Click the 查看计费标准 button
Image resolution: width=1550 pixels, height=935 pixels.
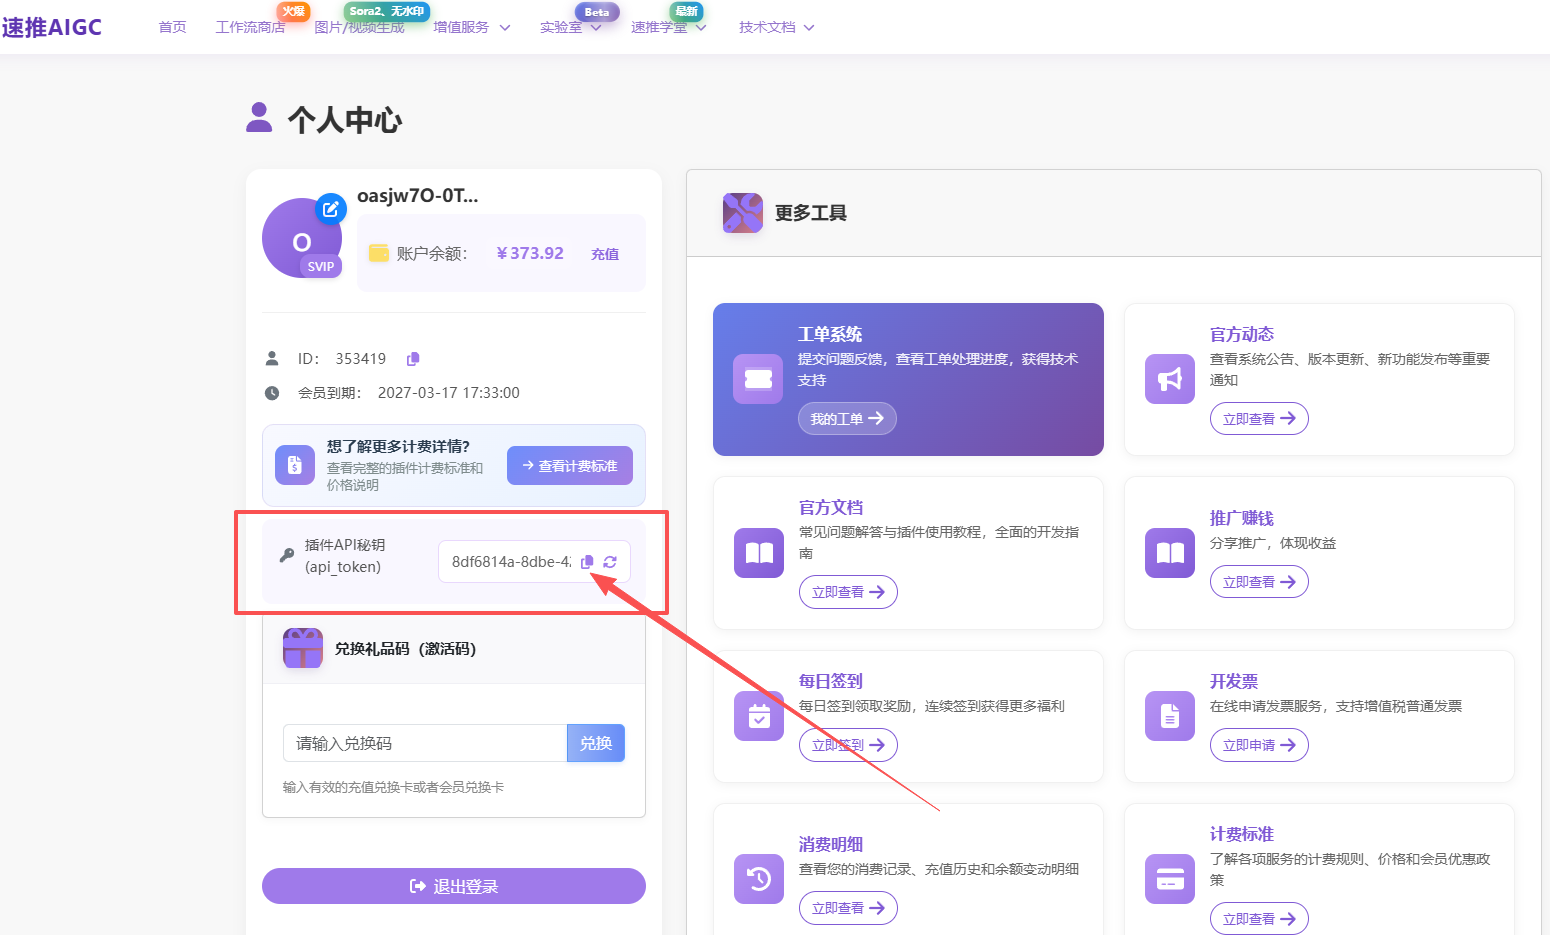click(x=569, y=465)
